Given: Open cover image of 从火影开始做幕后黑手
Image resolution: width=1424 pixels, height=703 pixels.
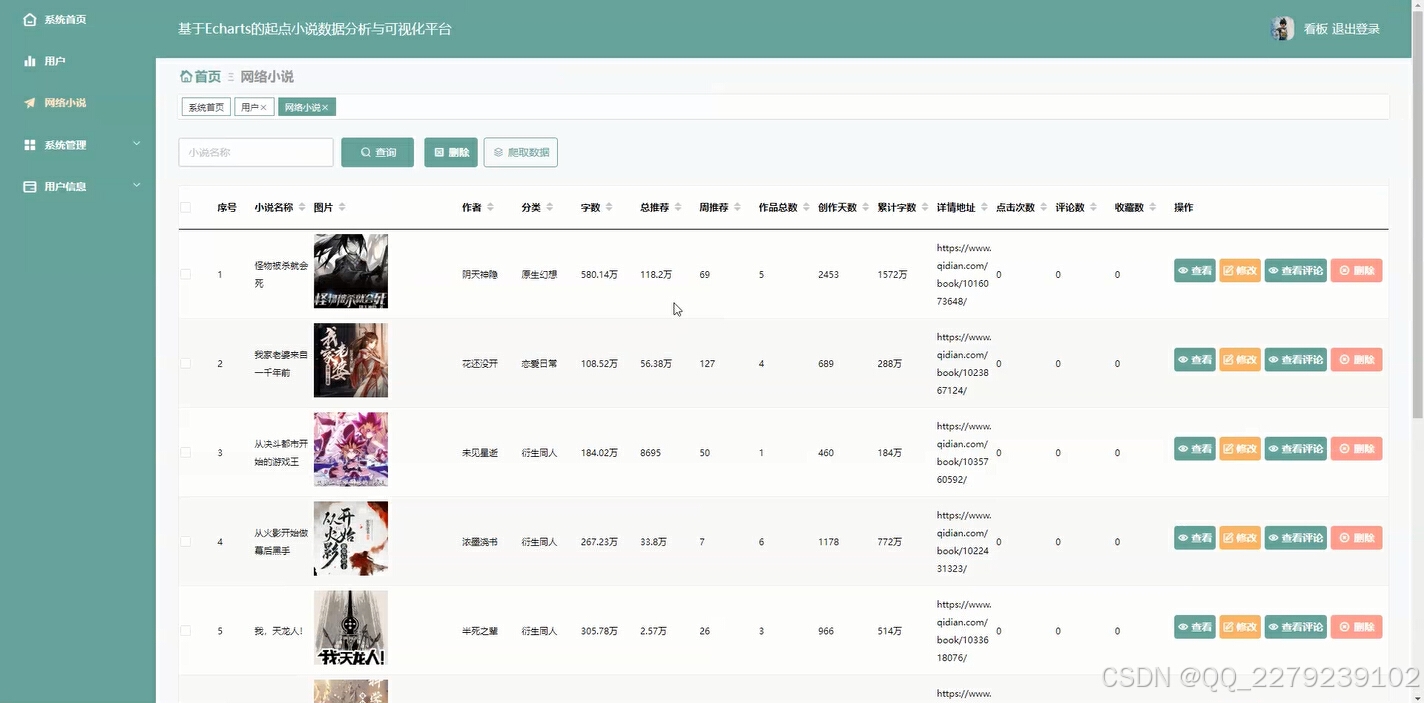Looking at the screenshot, I should (351, 538).
